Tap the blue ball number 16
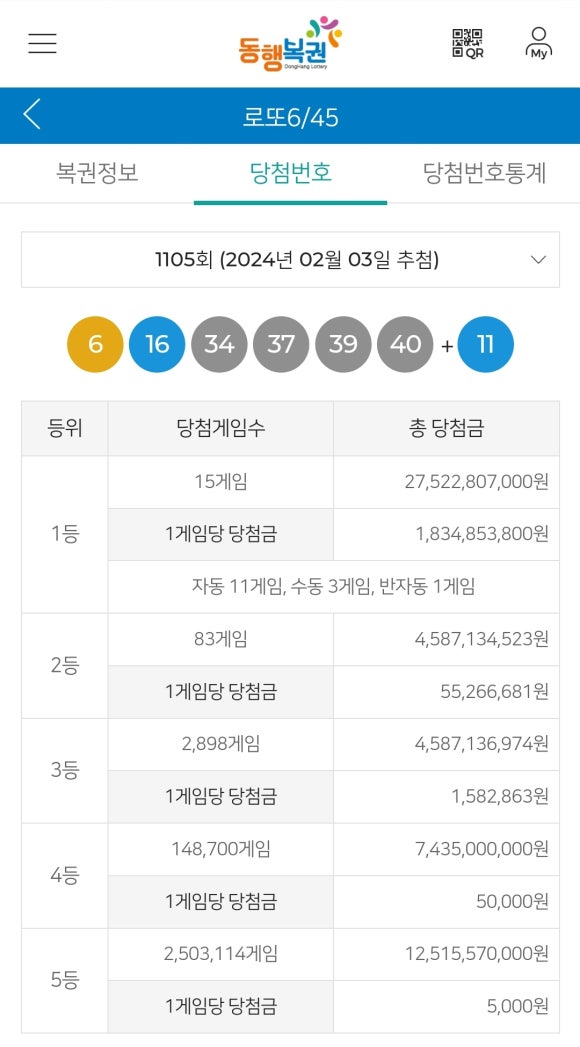The image size is (580, 1047). point(157,344)
